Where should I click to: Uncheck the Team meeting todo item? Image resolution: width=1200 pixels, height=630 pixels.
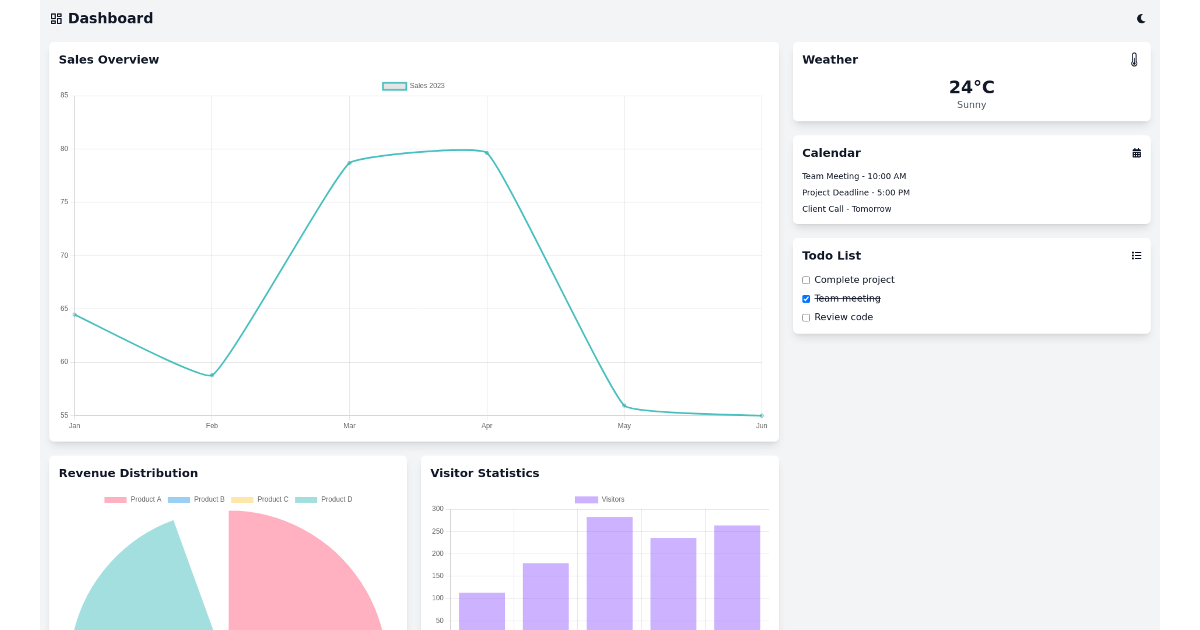(x=806, y=298)
